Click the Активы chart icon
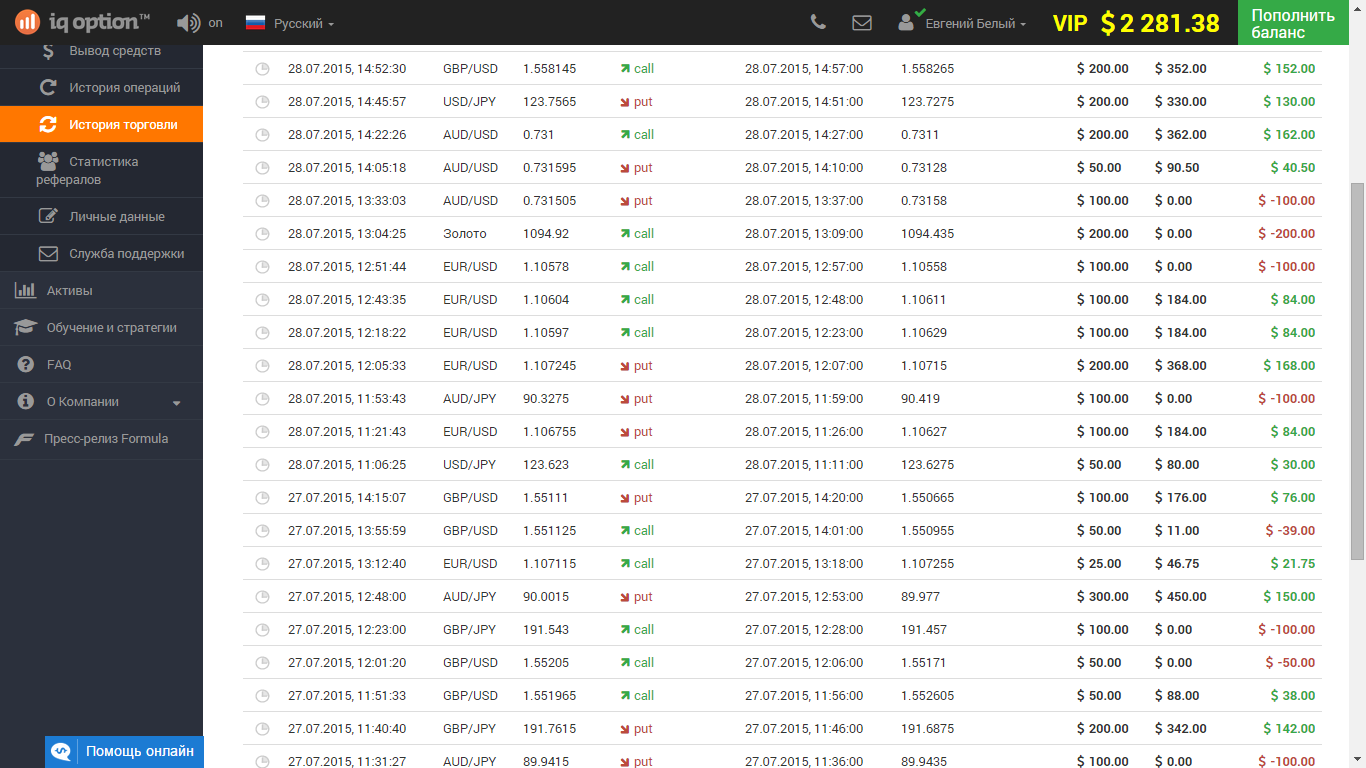The width and height of the screenshot is (1366, 768). tap(25, 291)
